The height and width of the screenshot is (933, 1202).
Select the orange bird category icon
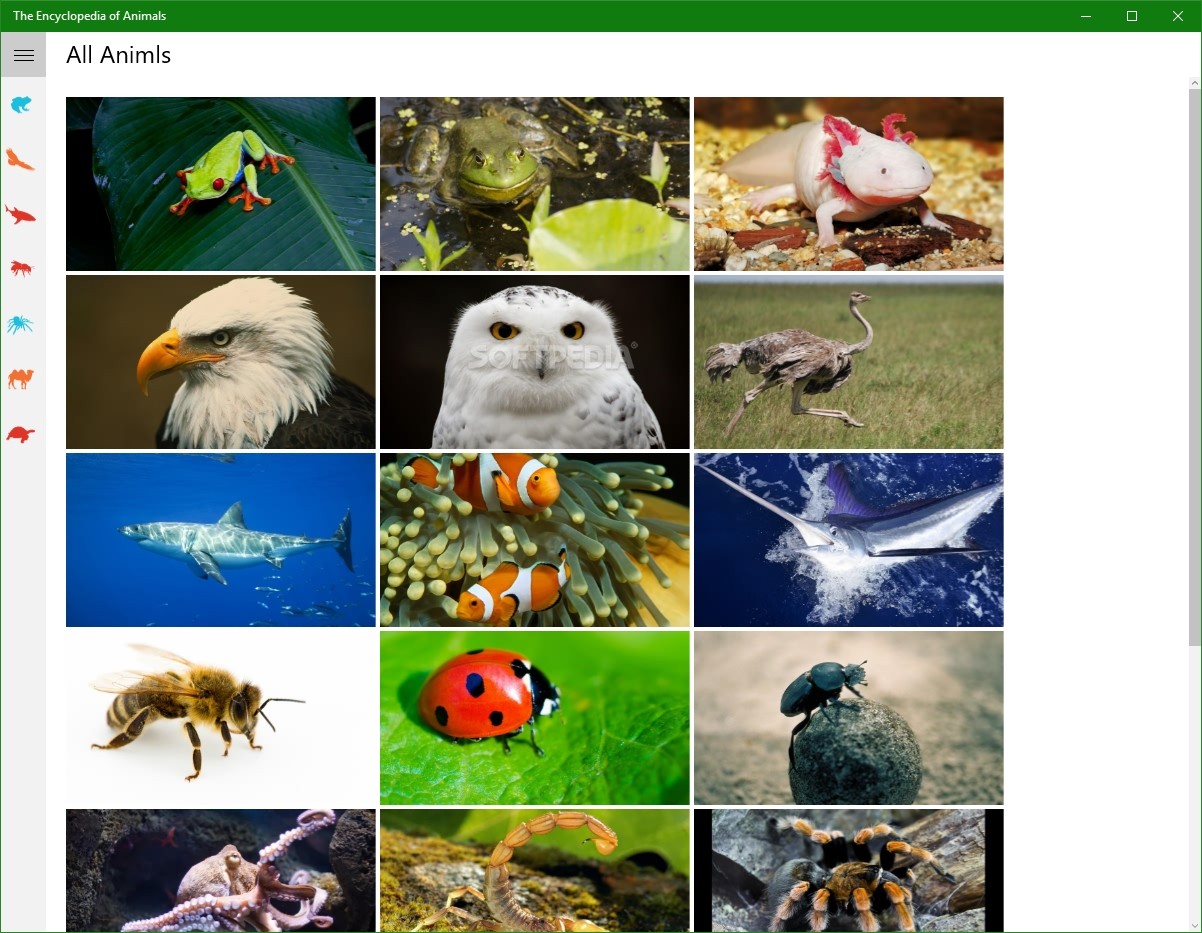pyautogui.click(x=21, y=159)
